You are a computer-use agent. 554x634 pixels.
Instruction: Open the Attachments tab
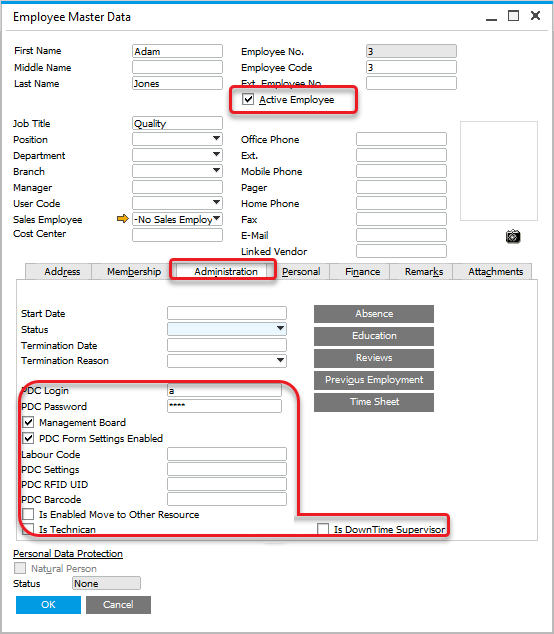pyautogui.click(x=492, y=271)
